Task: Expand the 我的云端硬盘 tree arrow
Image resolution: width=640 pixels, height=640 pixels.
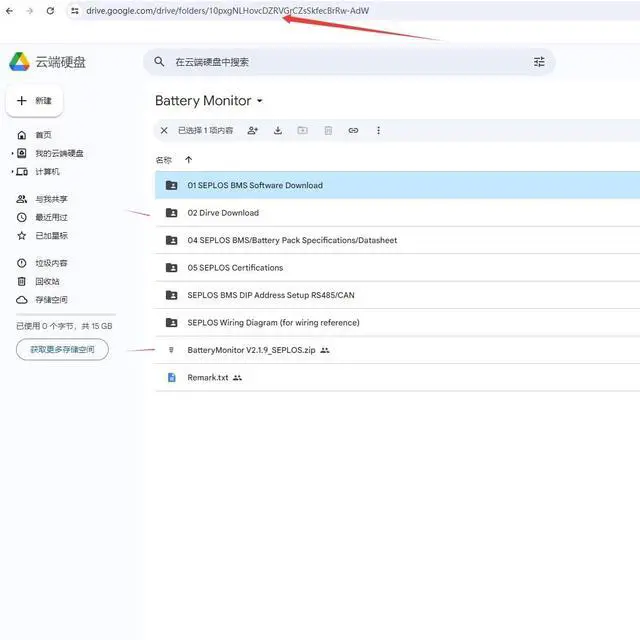Action: [x=12, y=154]
